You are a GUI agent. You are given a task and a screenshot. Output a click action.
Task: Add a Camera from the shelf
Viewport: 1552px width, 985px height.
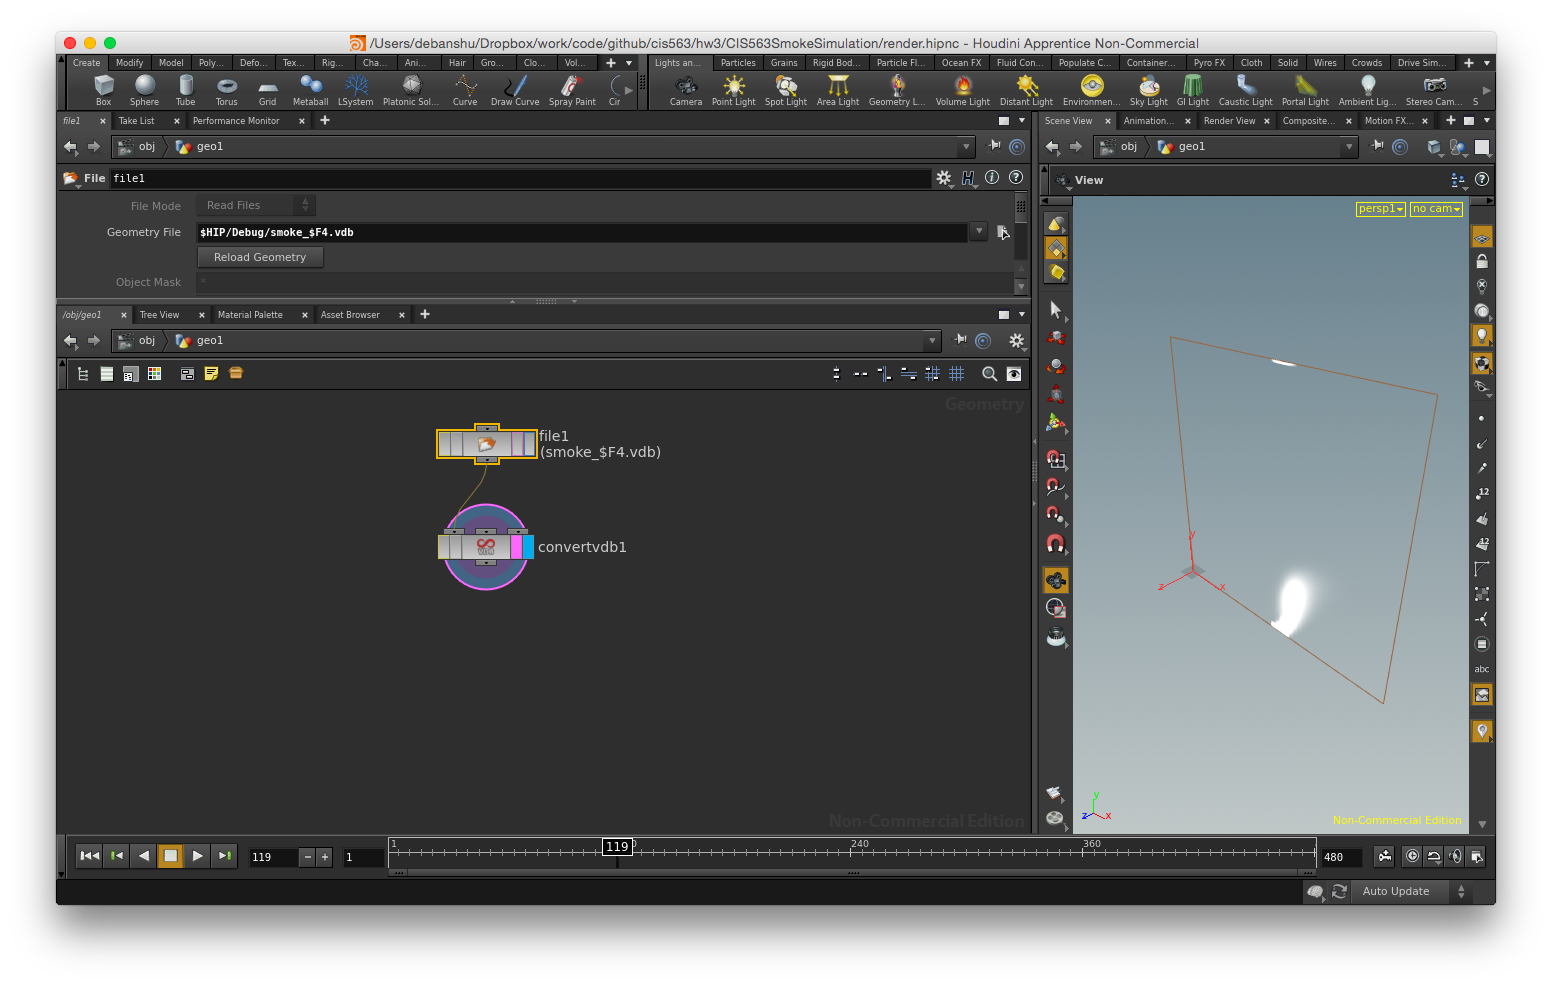pyautogui.click(x=686, y=90)
